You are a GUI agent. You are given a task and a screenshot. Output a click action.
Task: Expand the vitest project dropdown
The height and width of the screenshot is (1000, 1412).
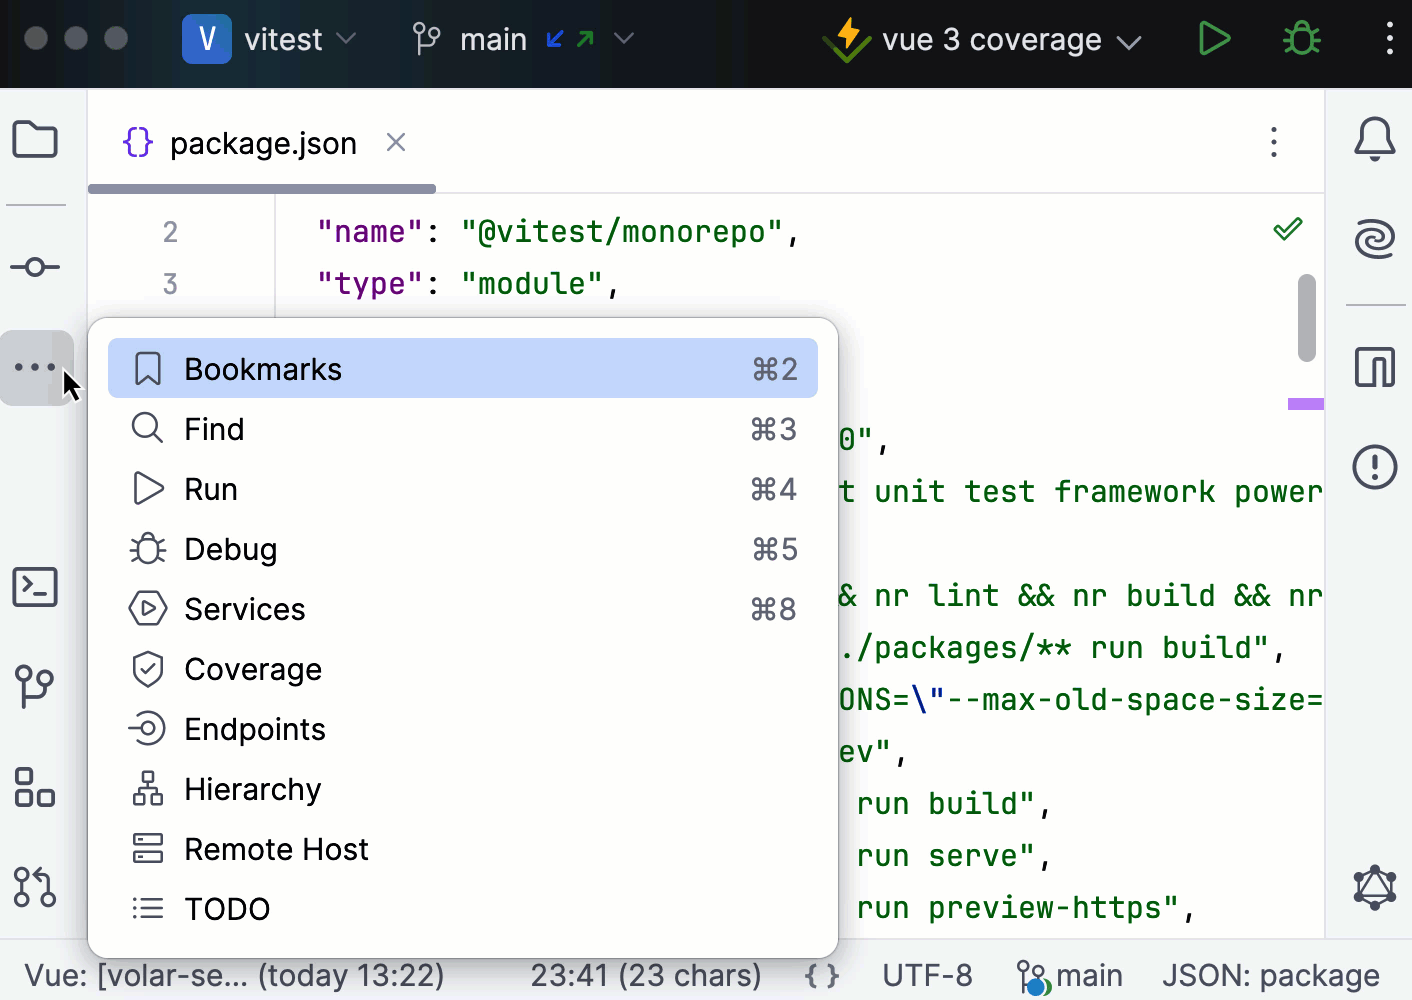(270, 39)
